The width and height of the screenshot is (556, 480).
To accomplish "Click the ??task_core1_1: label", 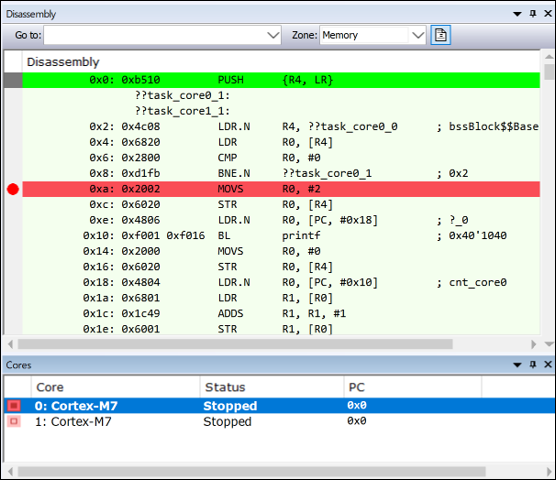I will click(182, 111).
